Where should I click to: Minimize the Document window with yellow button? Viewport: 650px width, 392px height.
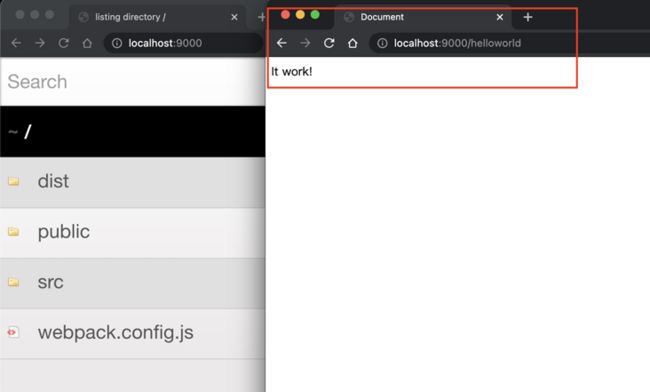300,15
